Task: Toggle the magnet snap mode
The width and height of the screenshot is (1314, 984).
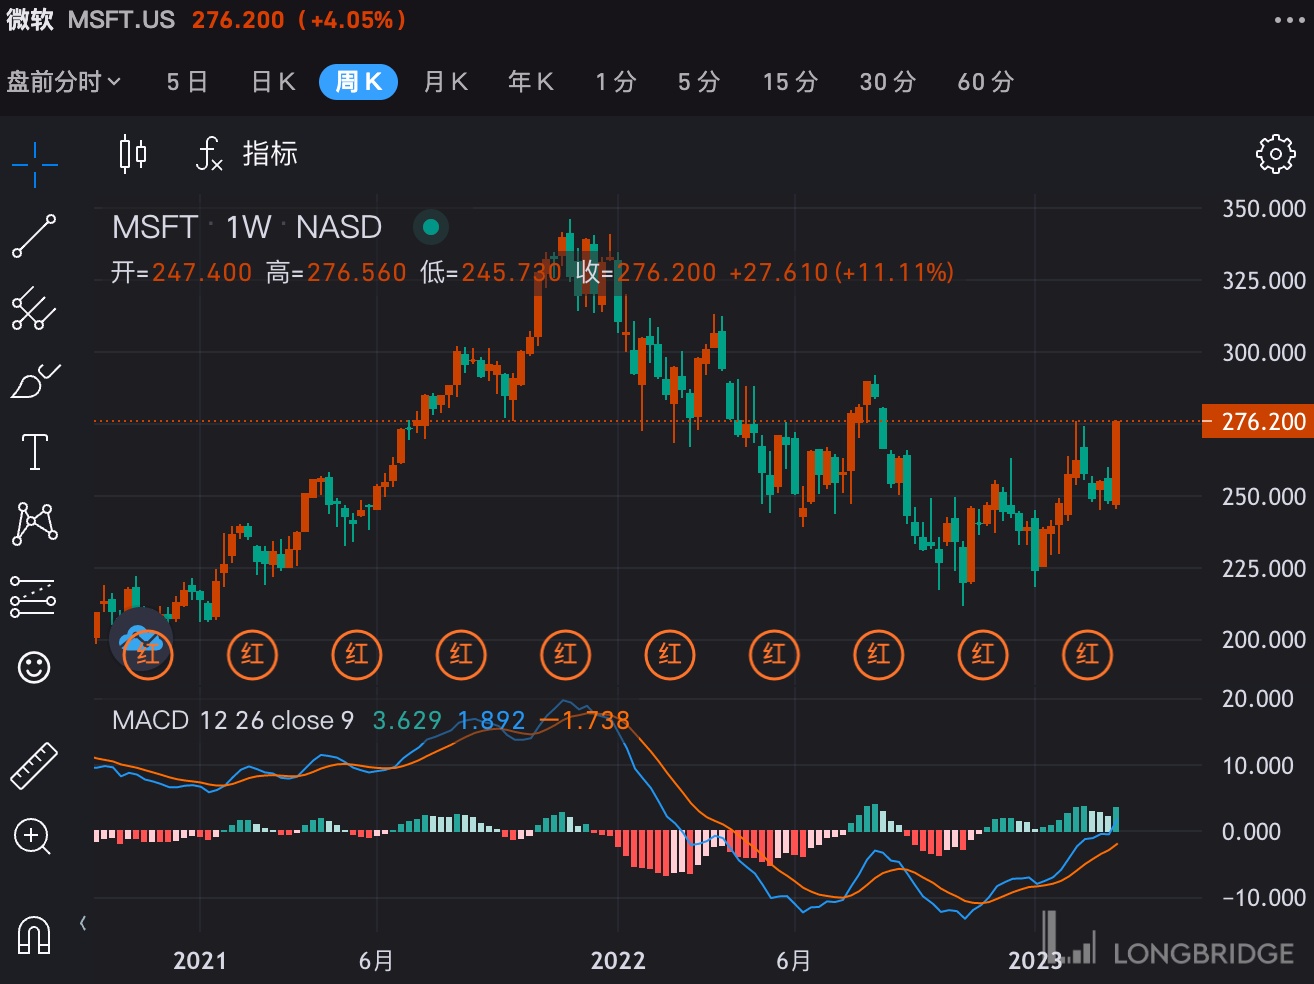Action: tap(34, 935)
